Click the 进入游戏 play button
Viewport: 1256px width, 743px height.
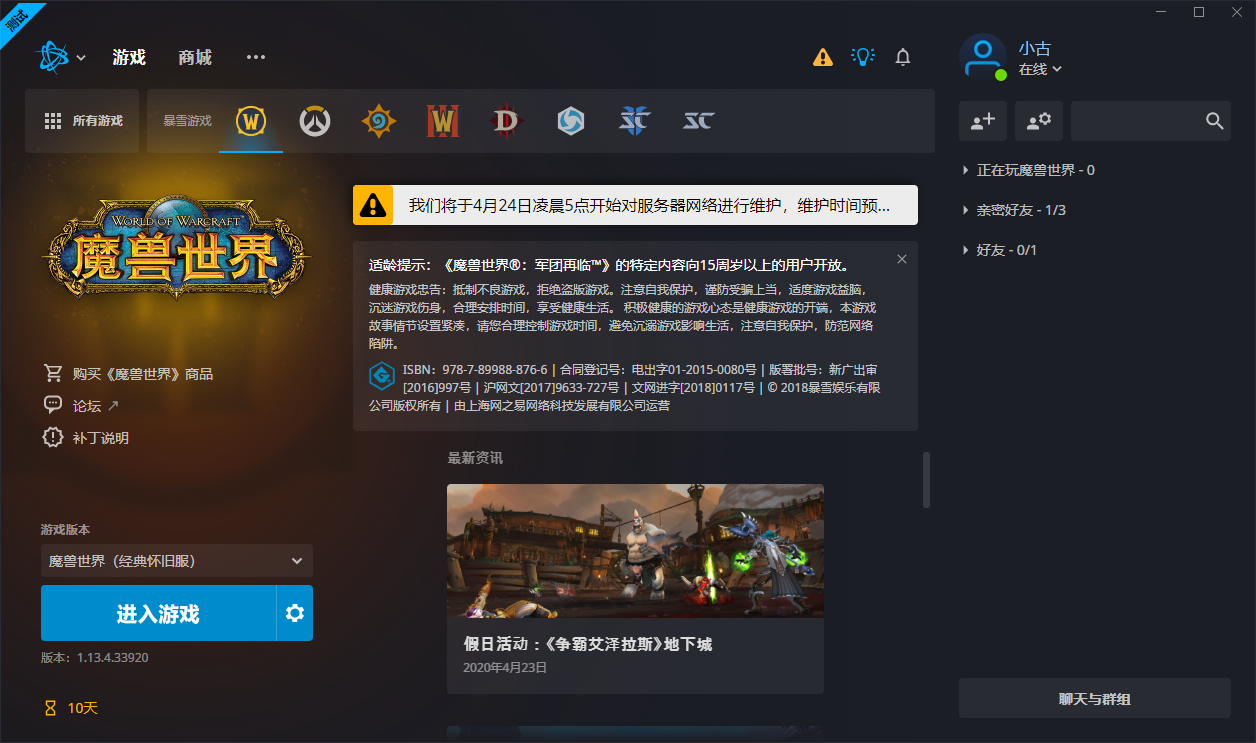click(158, 613)
